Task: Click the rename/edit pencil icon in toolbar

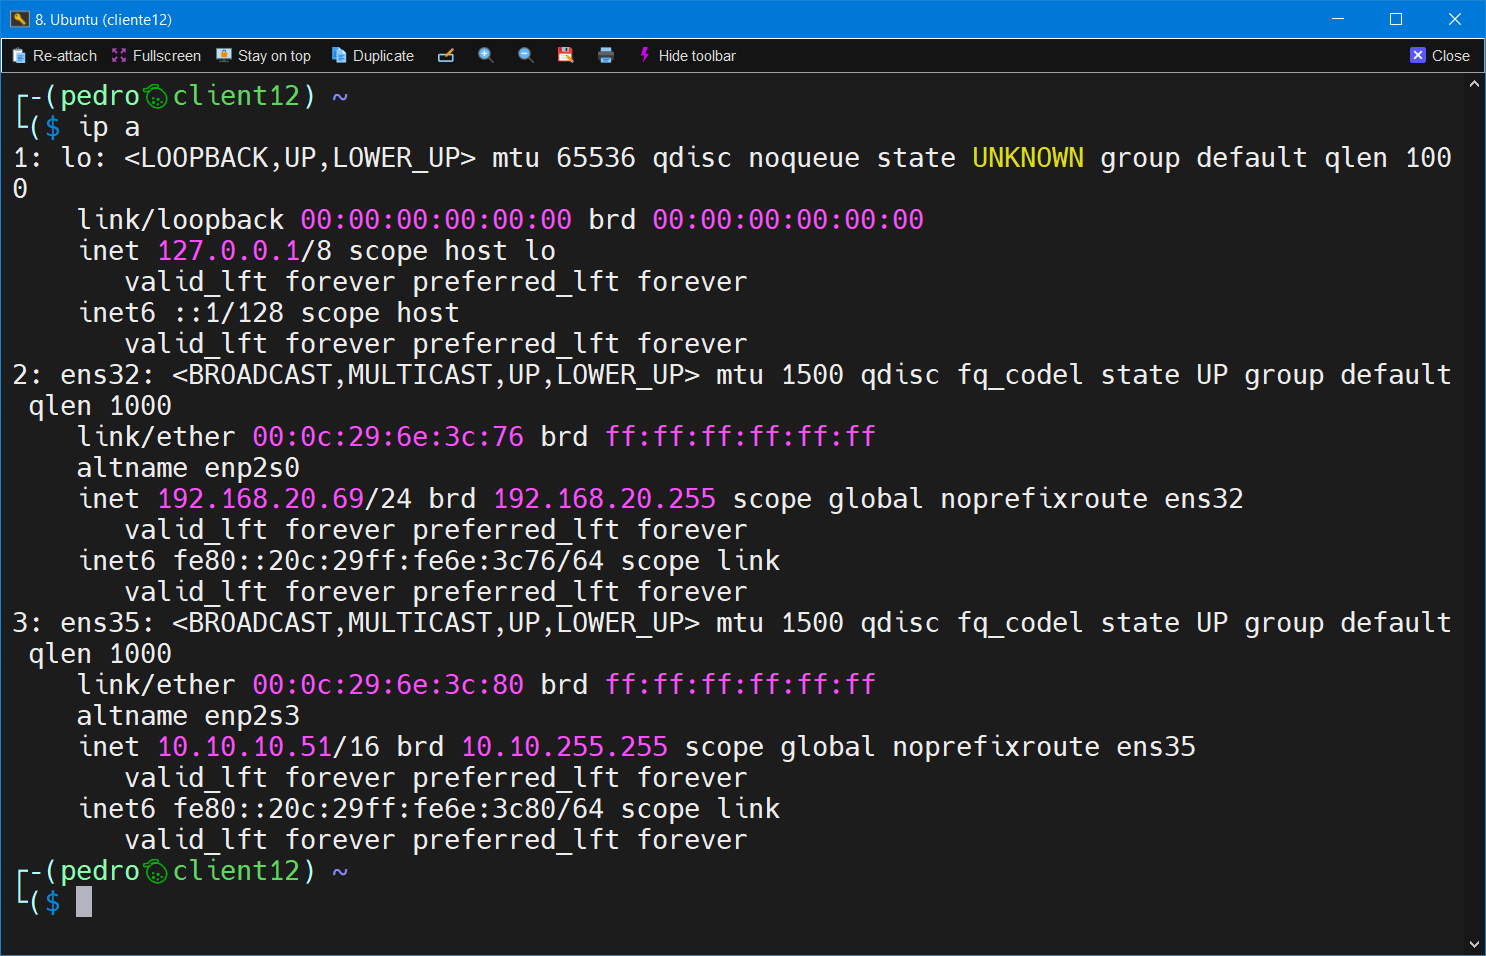Action: pos(446,56)
